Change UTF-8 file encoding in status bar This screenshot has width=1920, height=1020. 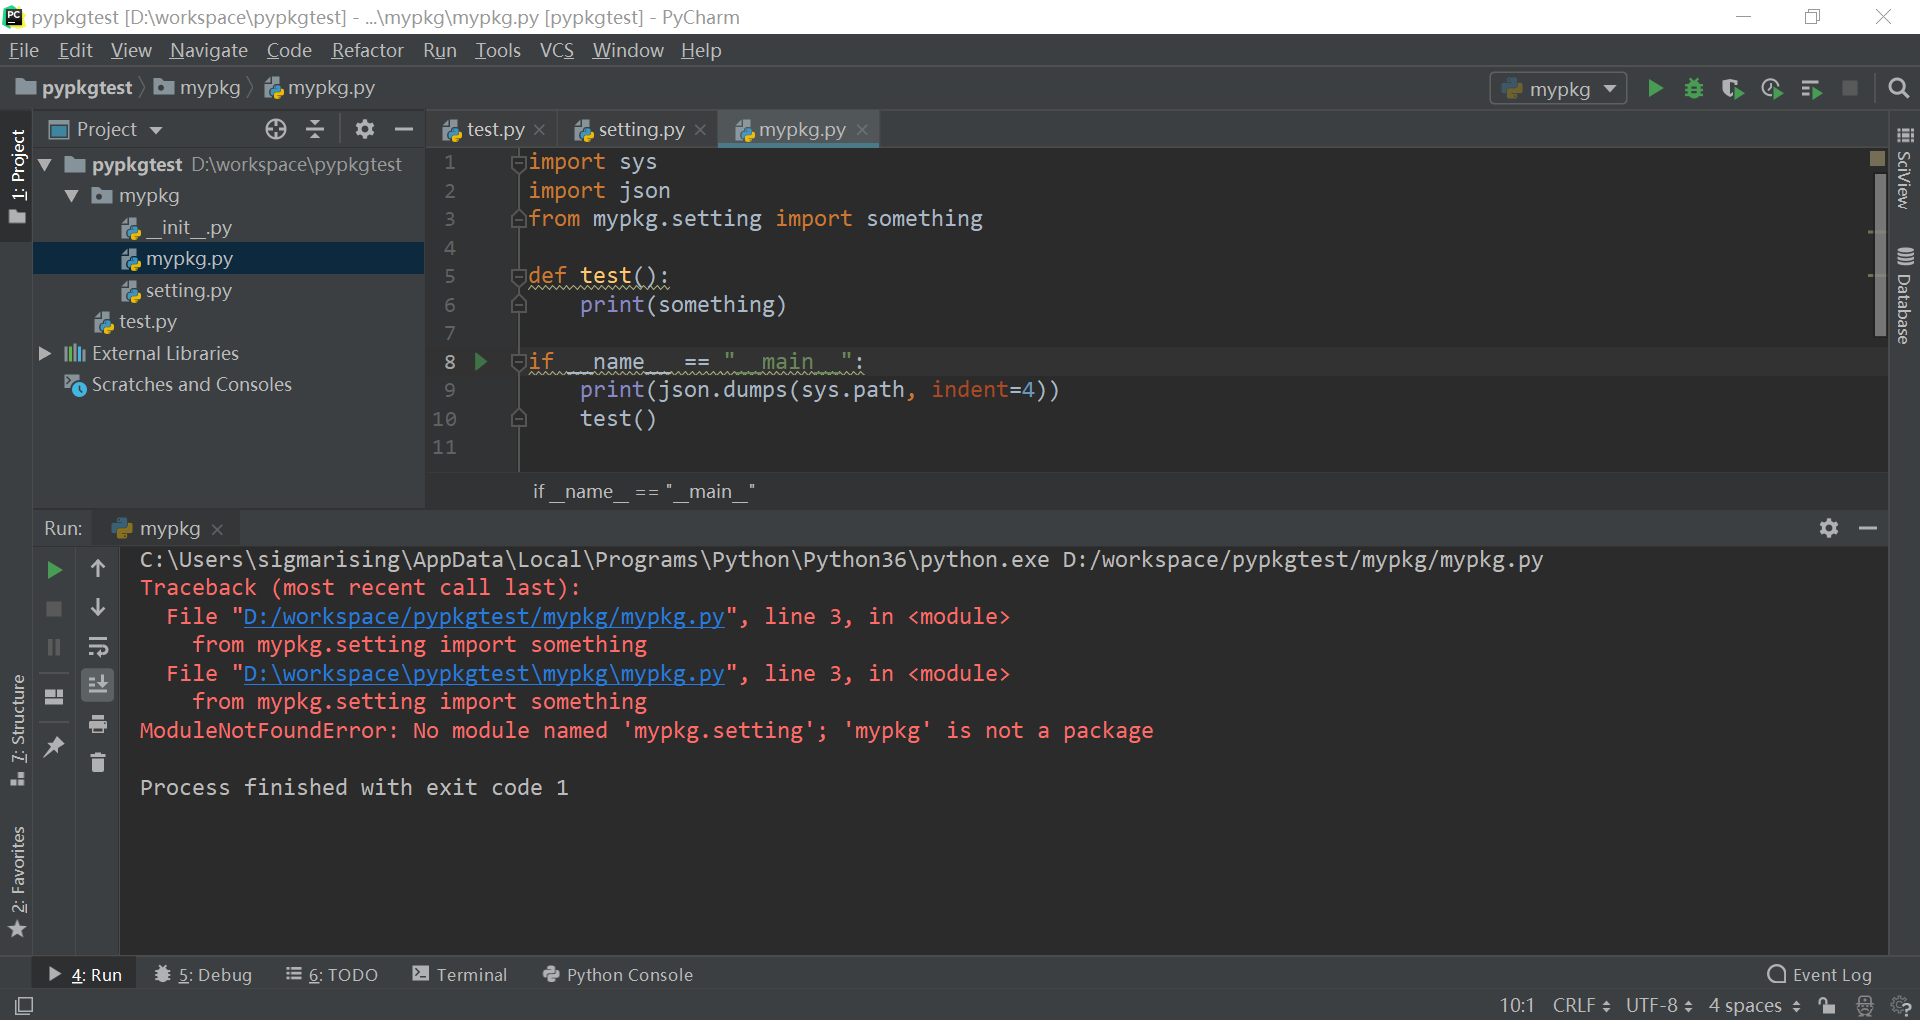tap(1659, 1005)
